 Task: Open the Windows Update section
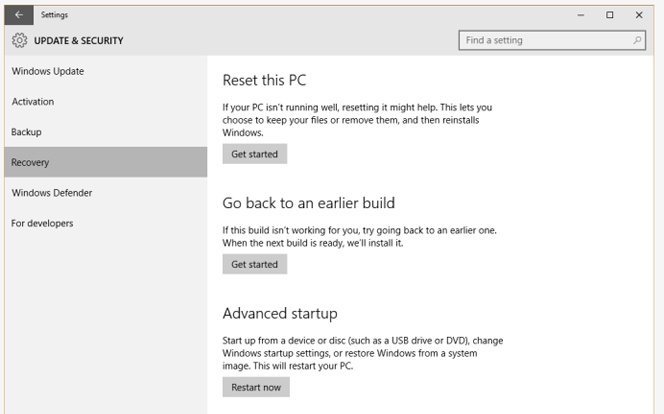point(106,71)
